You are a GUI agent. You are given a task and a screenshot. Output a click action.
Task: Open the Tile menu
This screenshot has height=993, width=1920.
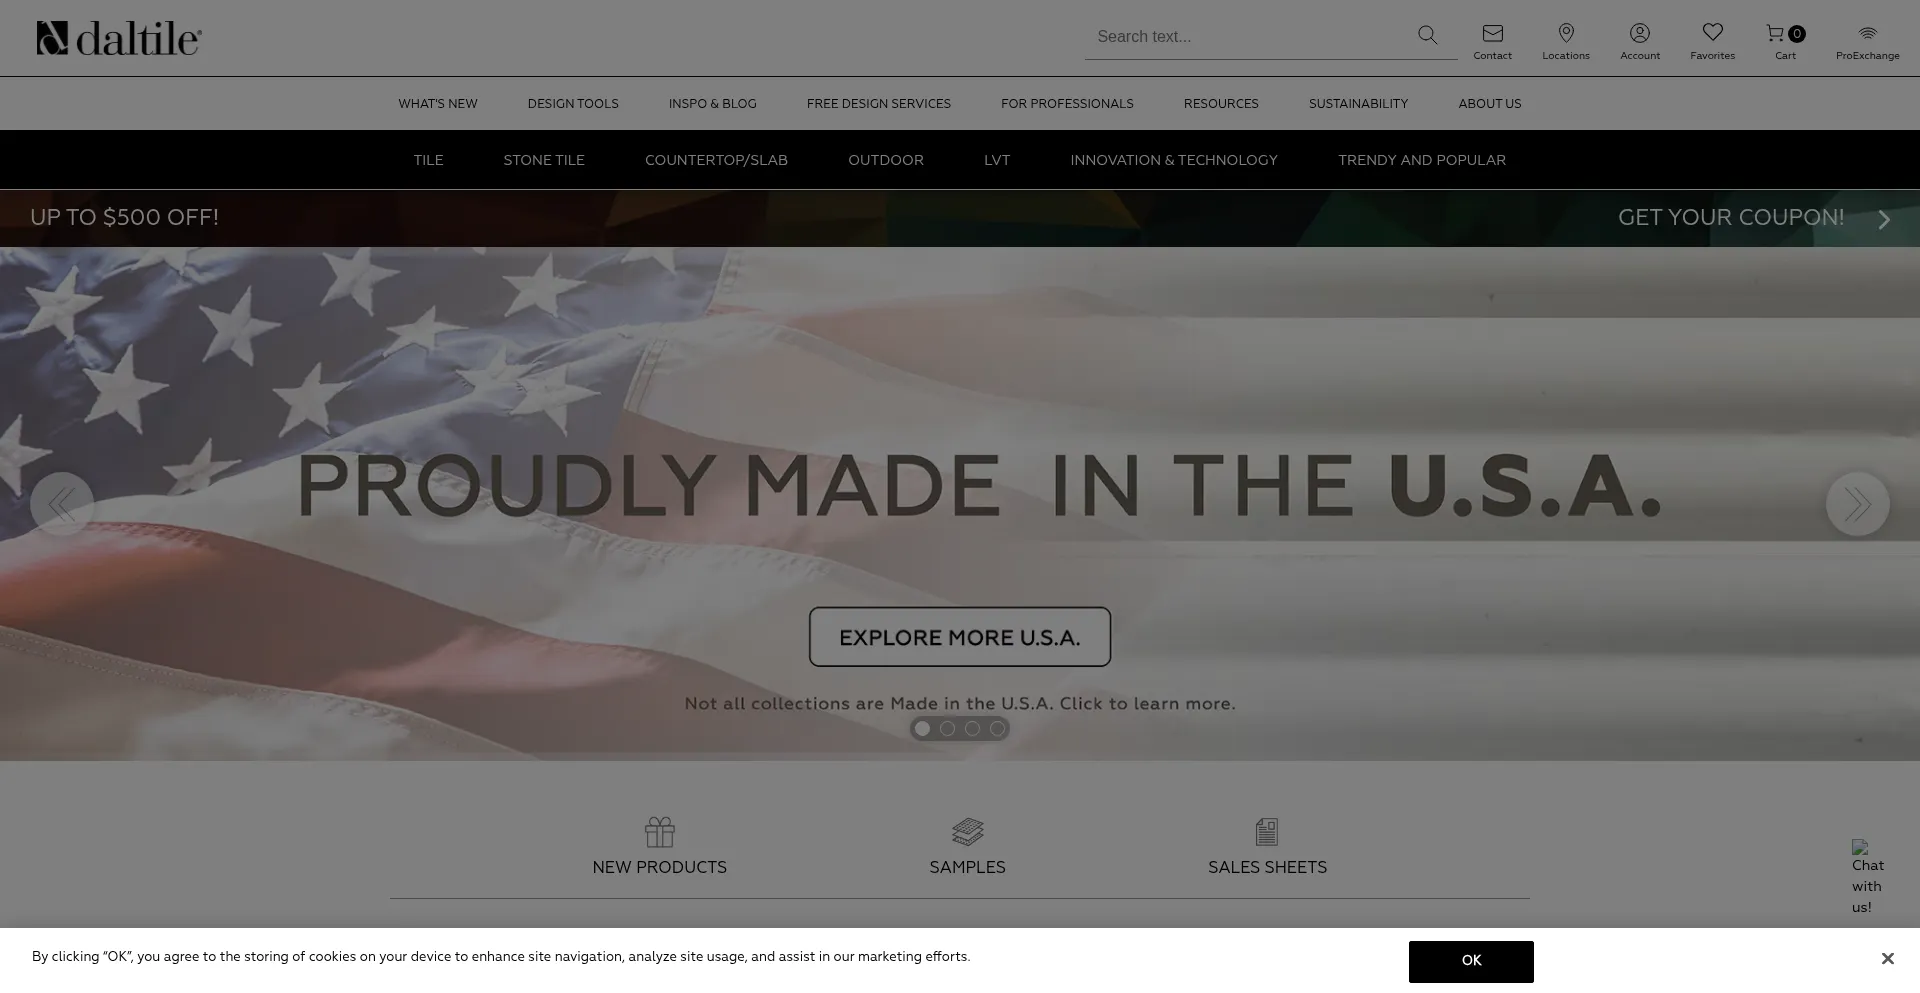[x=428, y=160]
